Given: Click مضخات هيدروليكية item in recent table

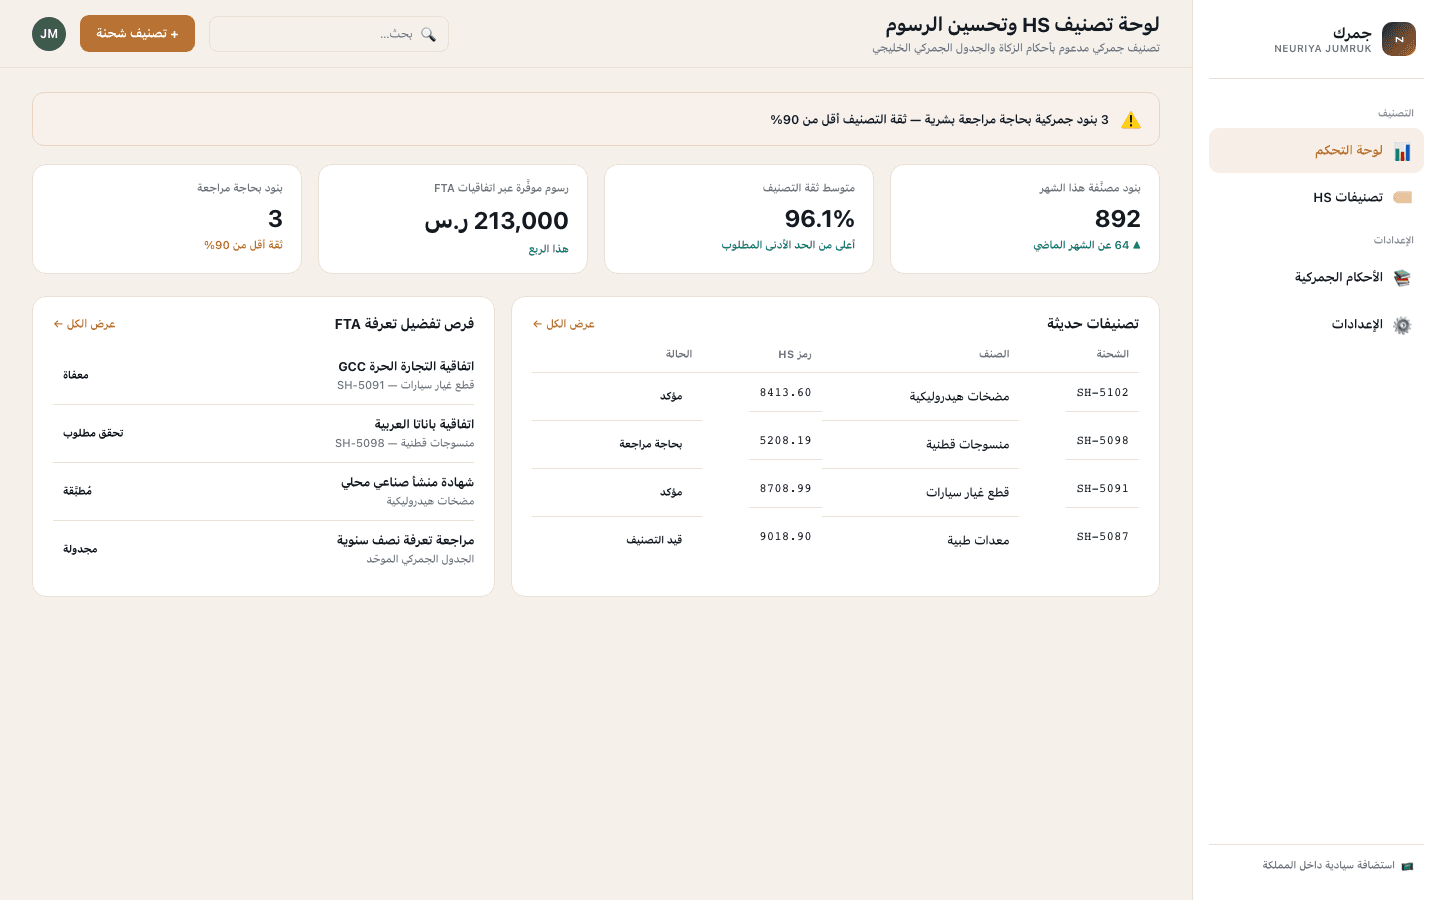Looking at the screenshot, I should pos(959,397).
